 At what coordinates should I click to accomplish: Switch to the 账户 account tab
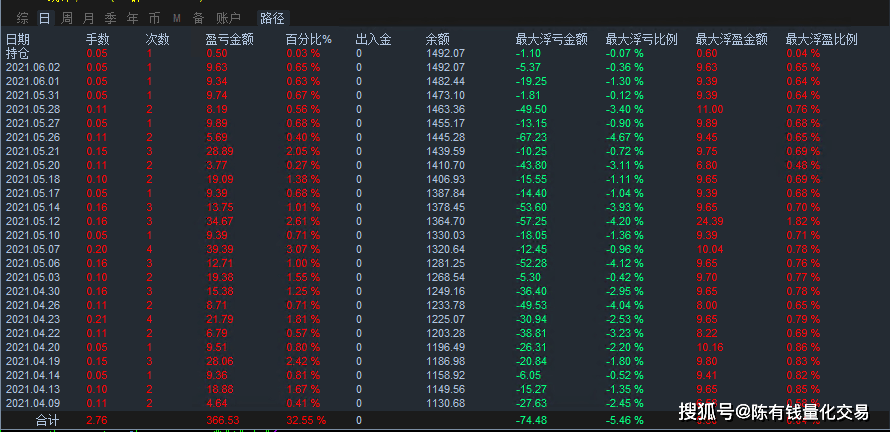(228, 18)
